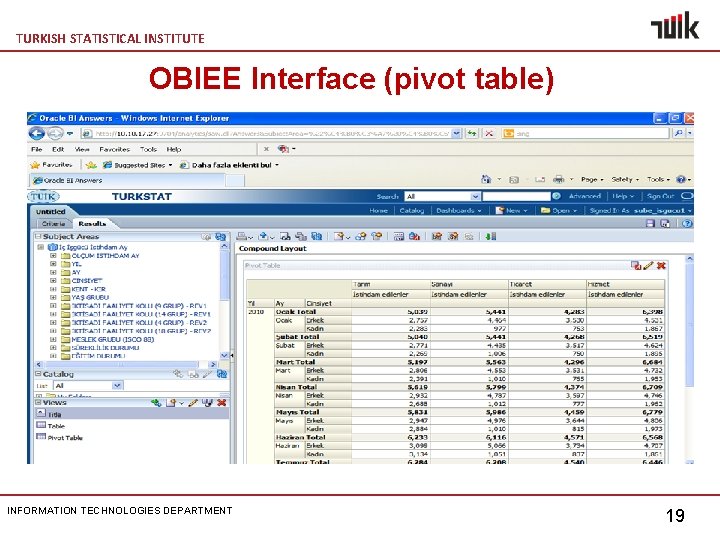This screenshot has height=540, width=720.
Task: Select the Results tab
Action: [92, 224]
